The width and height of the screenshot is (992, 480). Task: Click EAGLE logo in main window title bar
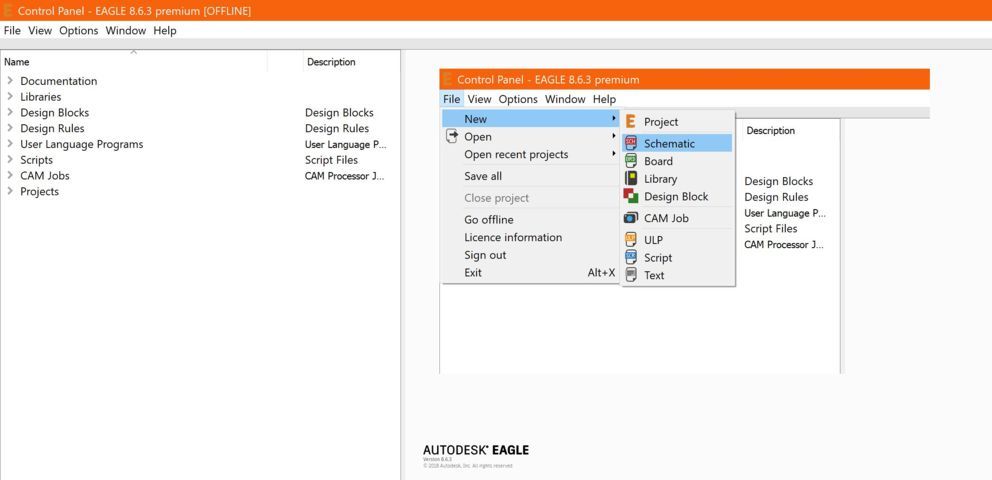pyautogui.click(x=8, y=10)
